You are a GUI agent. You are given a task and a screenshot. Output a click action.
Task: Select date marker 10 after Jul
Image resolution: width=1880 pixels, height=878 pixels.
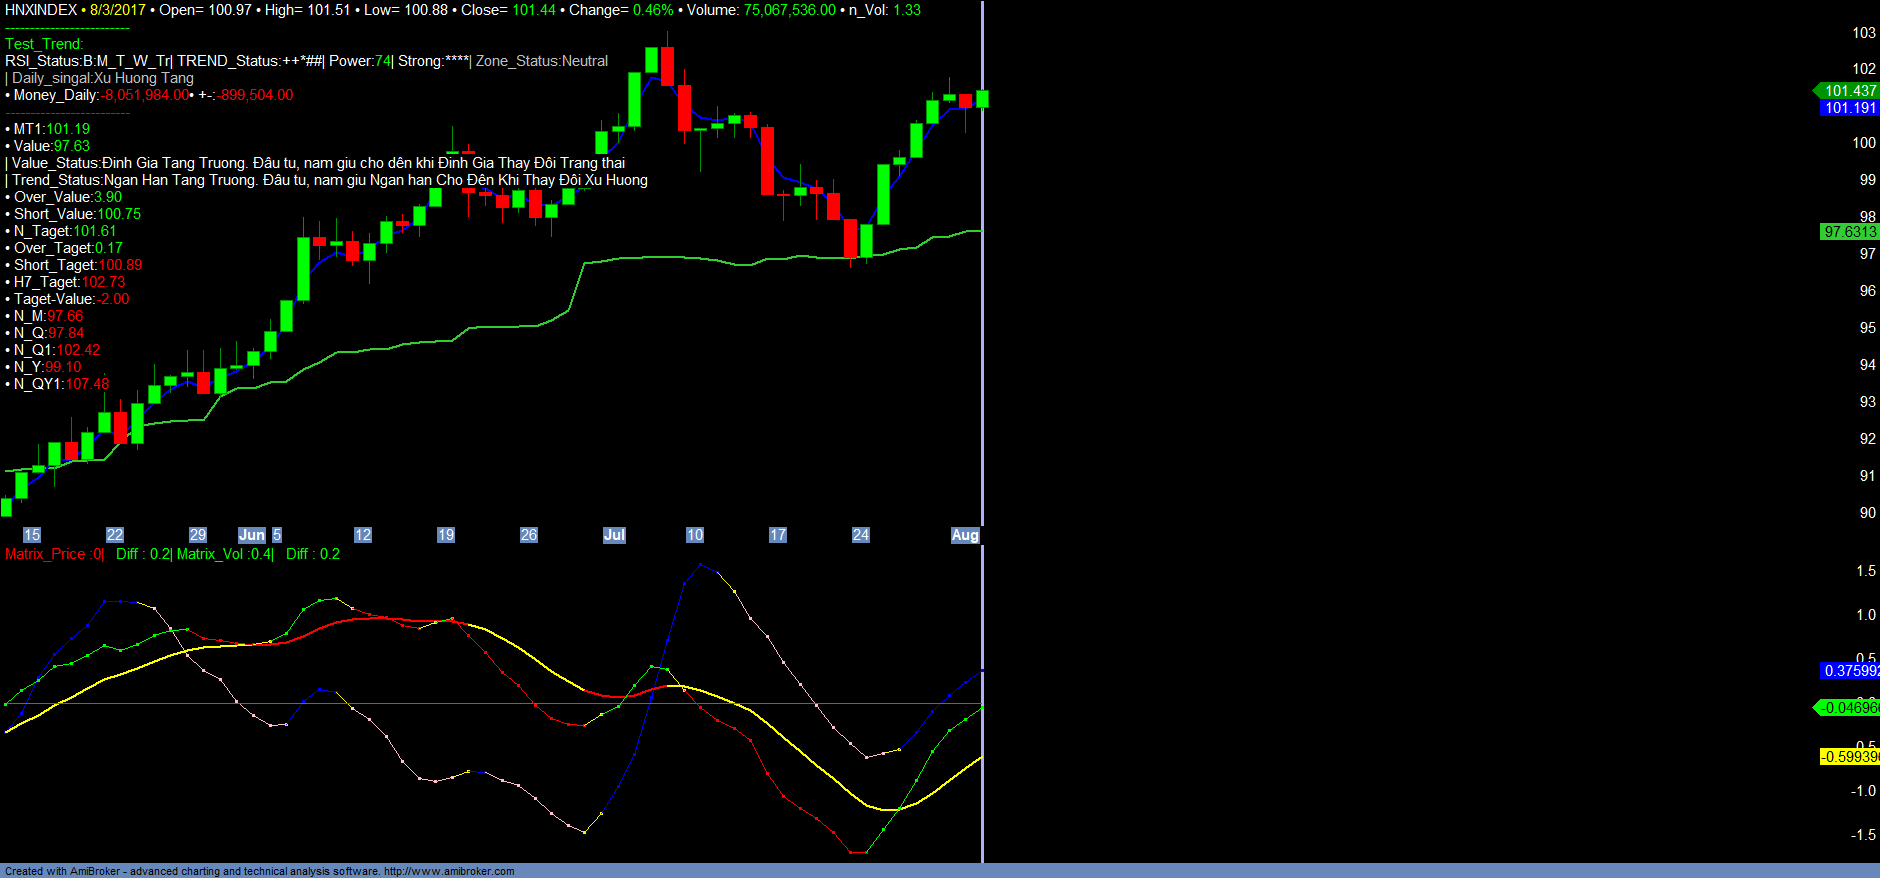tap(695, 535)
